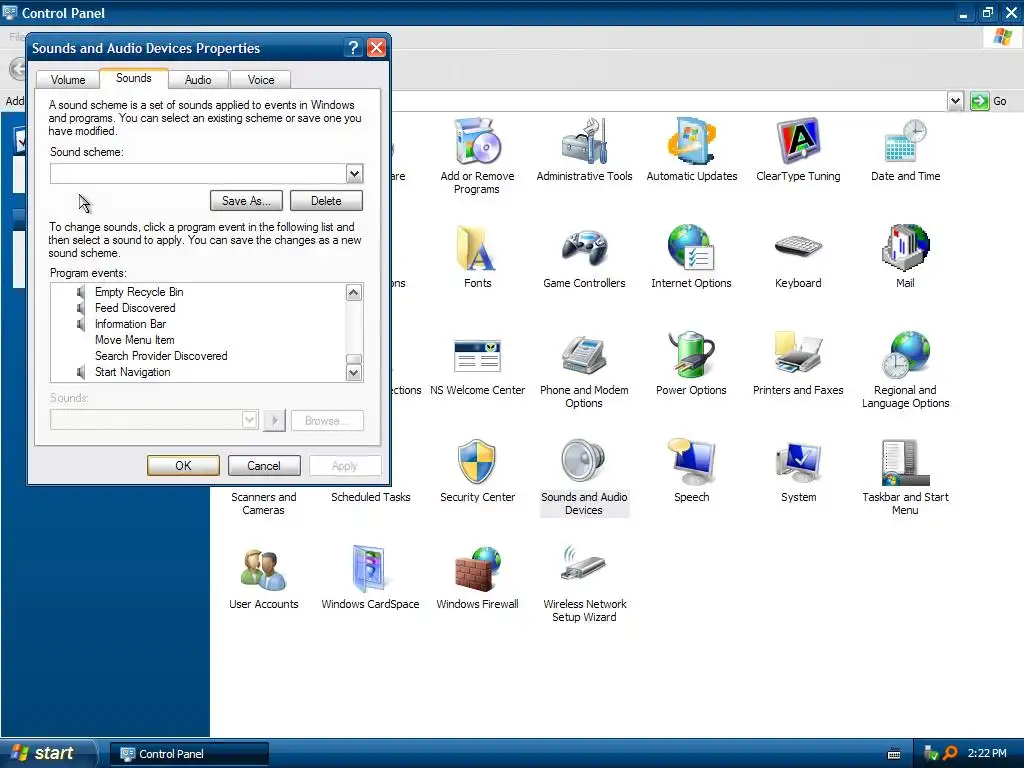Click program events scroll up arrow
1024x768 pixels.
click(353, 293)
